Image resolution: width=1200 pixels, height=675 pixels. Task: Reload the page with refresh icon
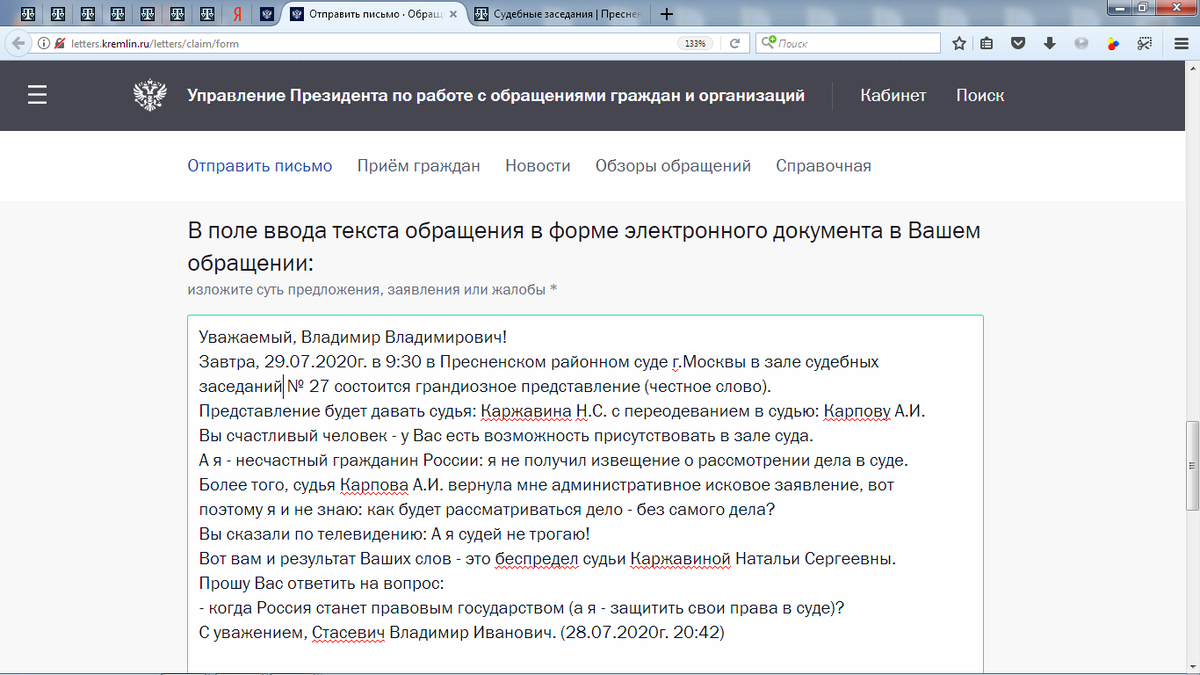[734, 43]
